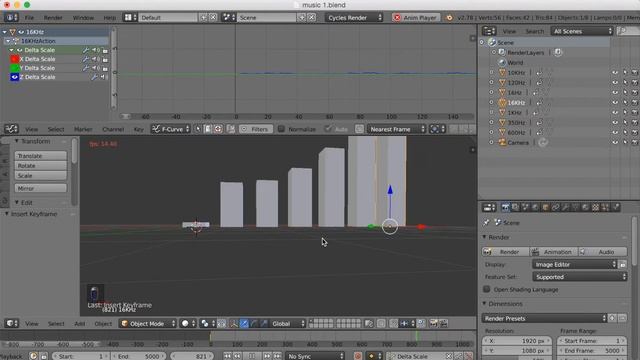Open the Physics properties tab icon

pos(616,207)
